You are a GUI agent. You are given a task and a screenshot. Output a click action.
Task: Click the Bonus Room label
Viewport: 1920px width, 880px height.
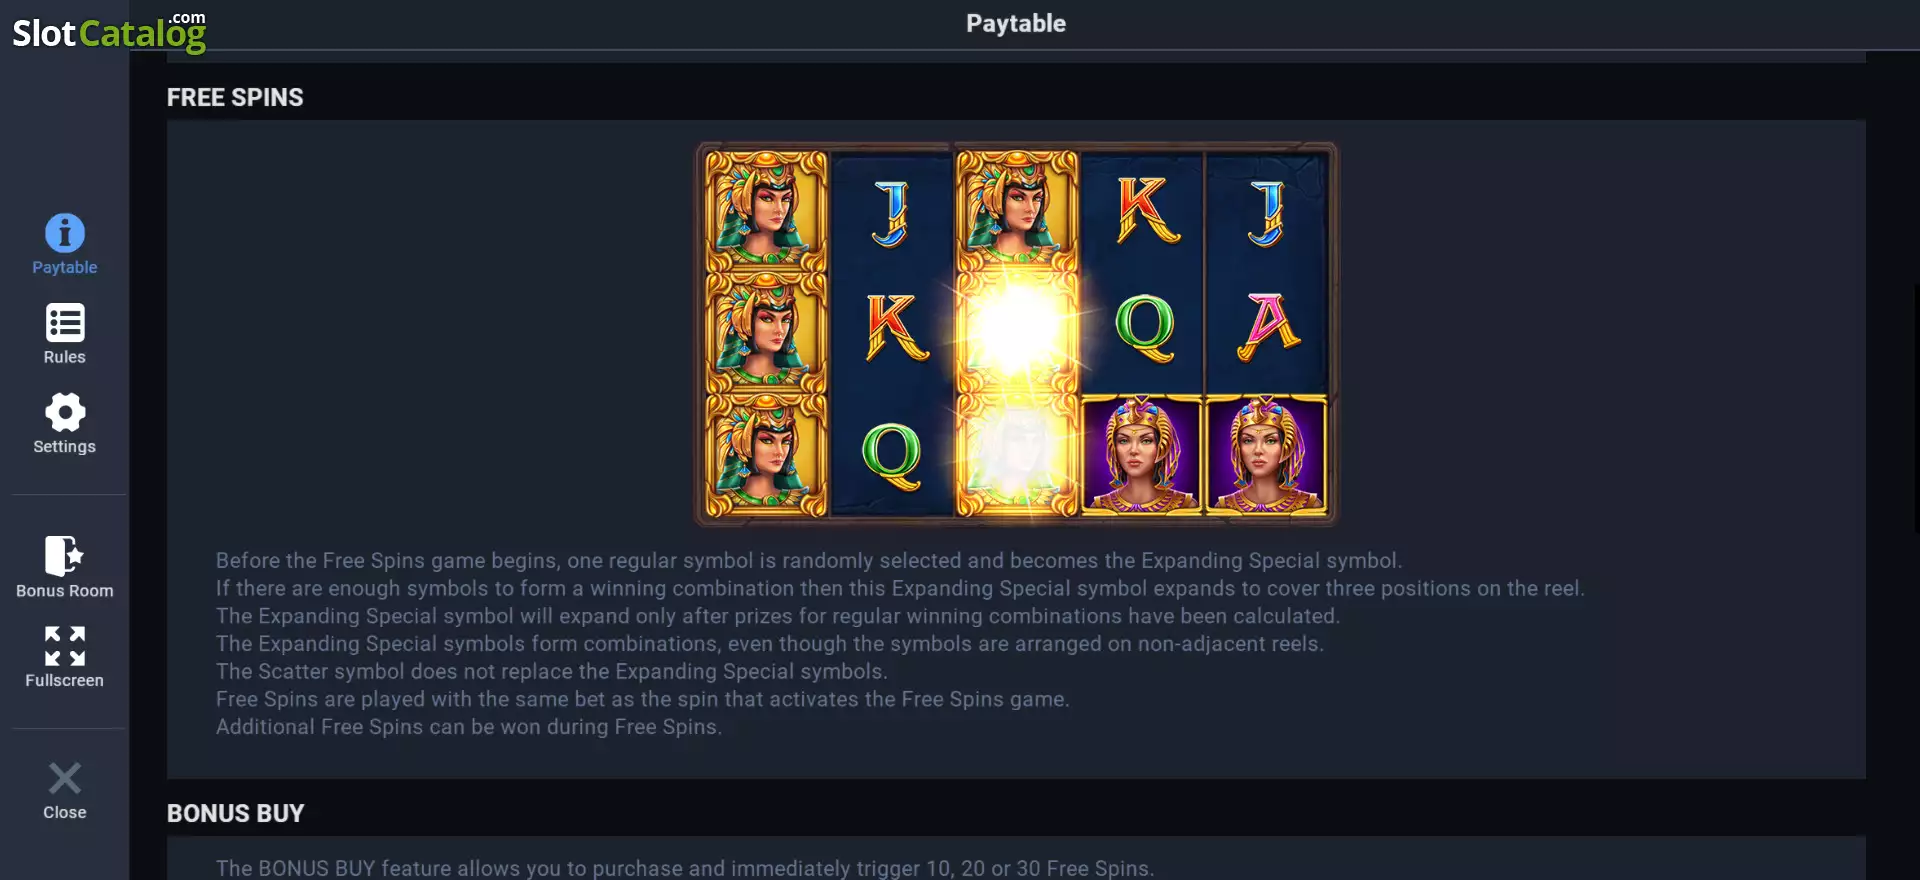pyautogui.click(x=65, y=590)
